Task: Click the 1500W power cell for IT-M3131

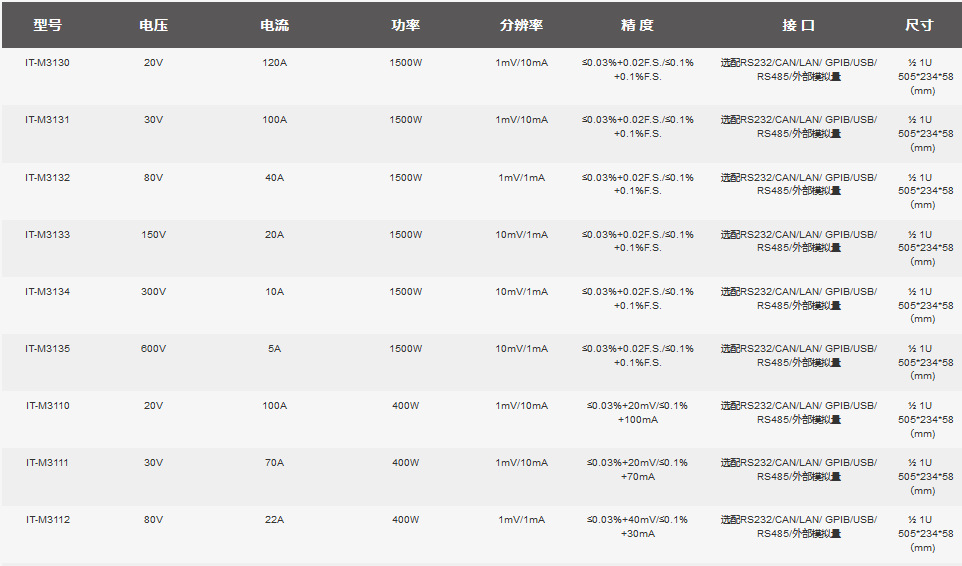Action: [x=405, y=120]
